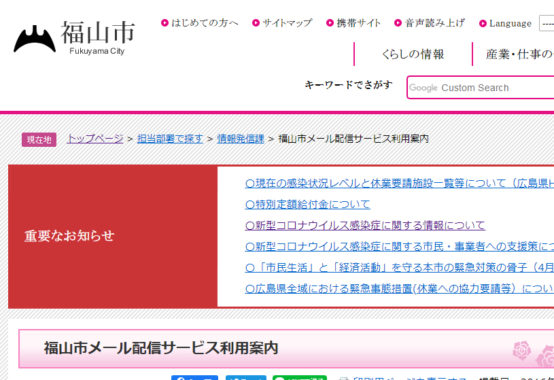Open 担当部署で探す breadcrumb link

(x=170, y=139)
